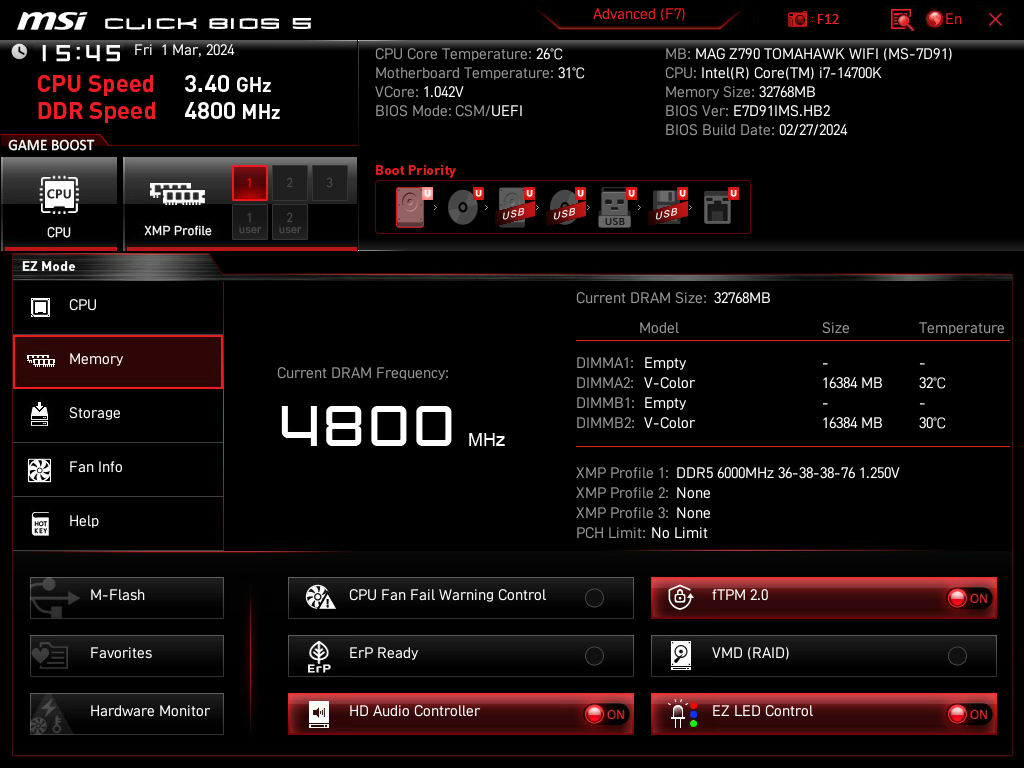Click the F12 screenshot camera icon
The width and height of the screenshot is (1024, 768).
point(797,20)
